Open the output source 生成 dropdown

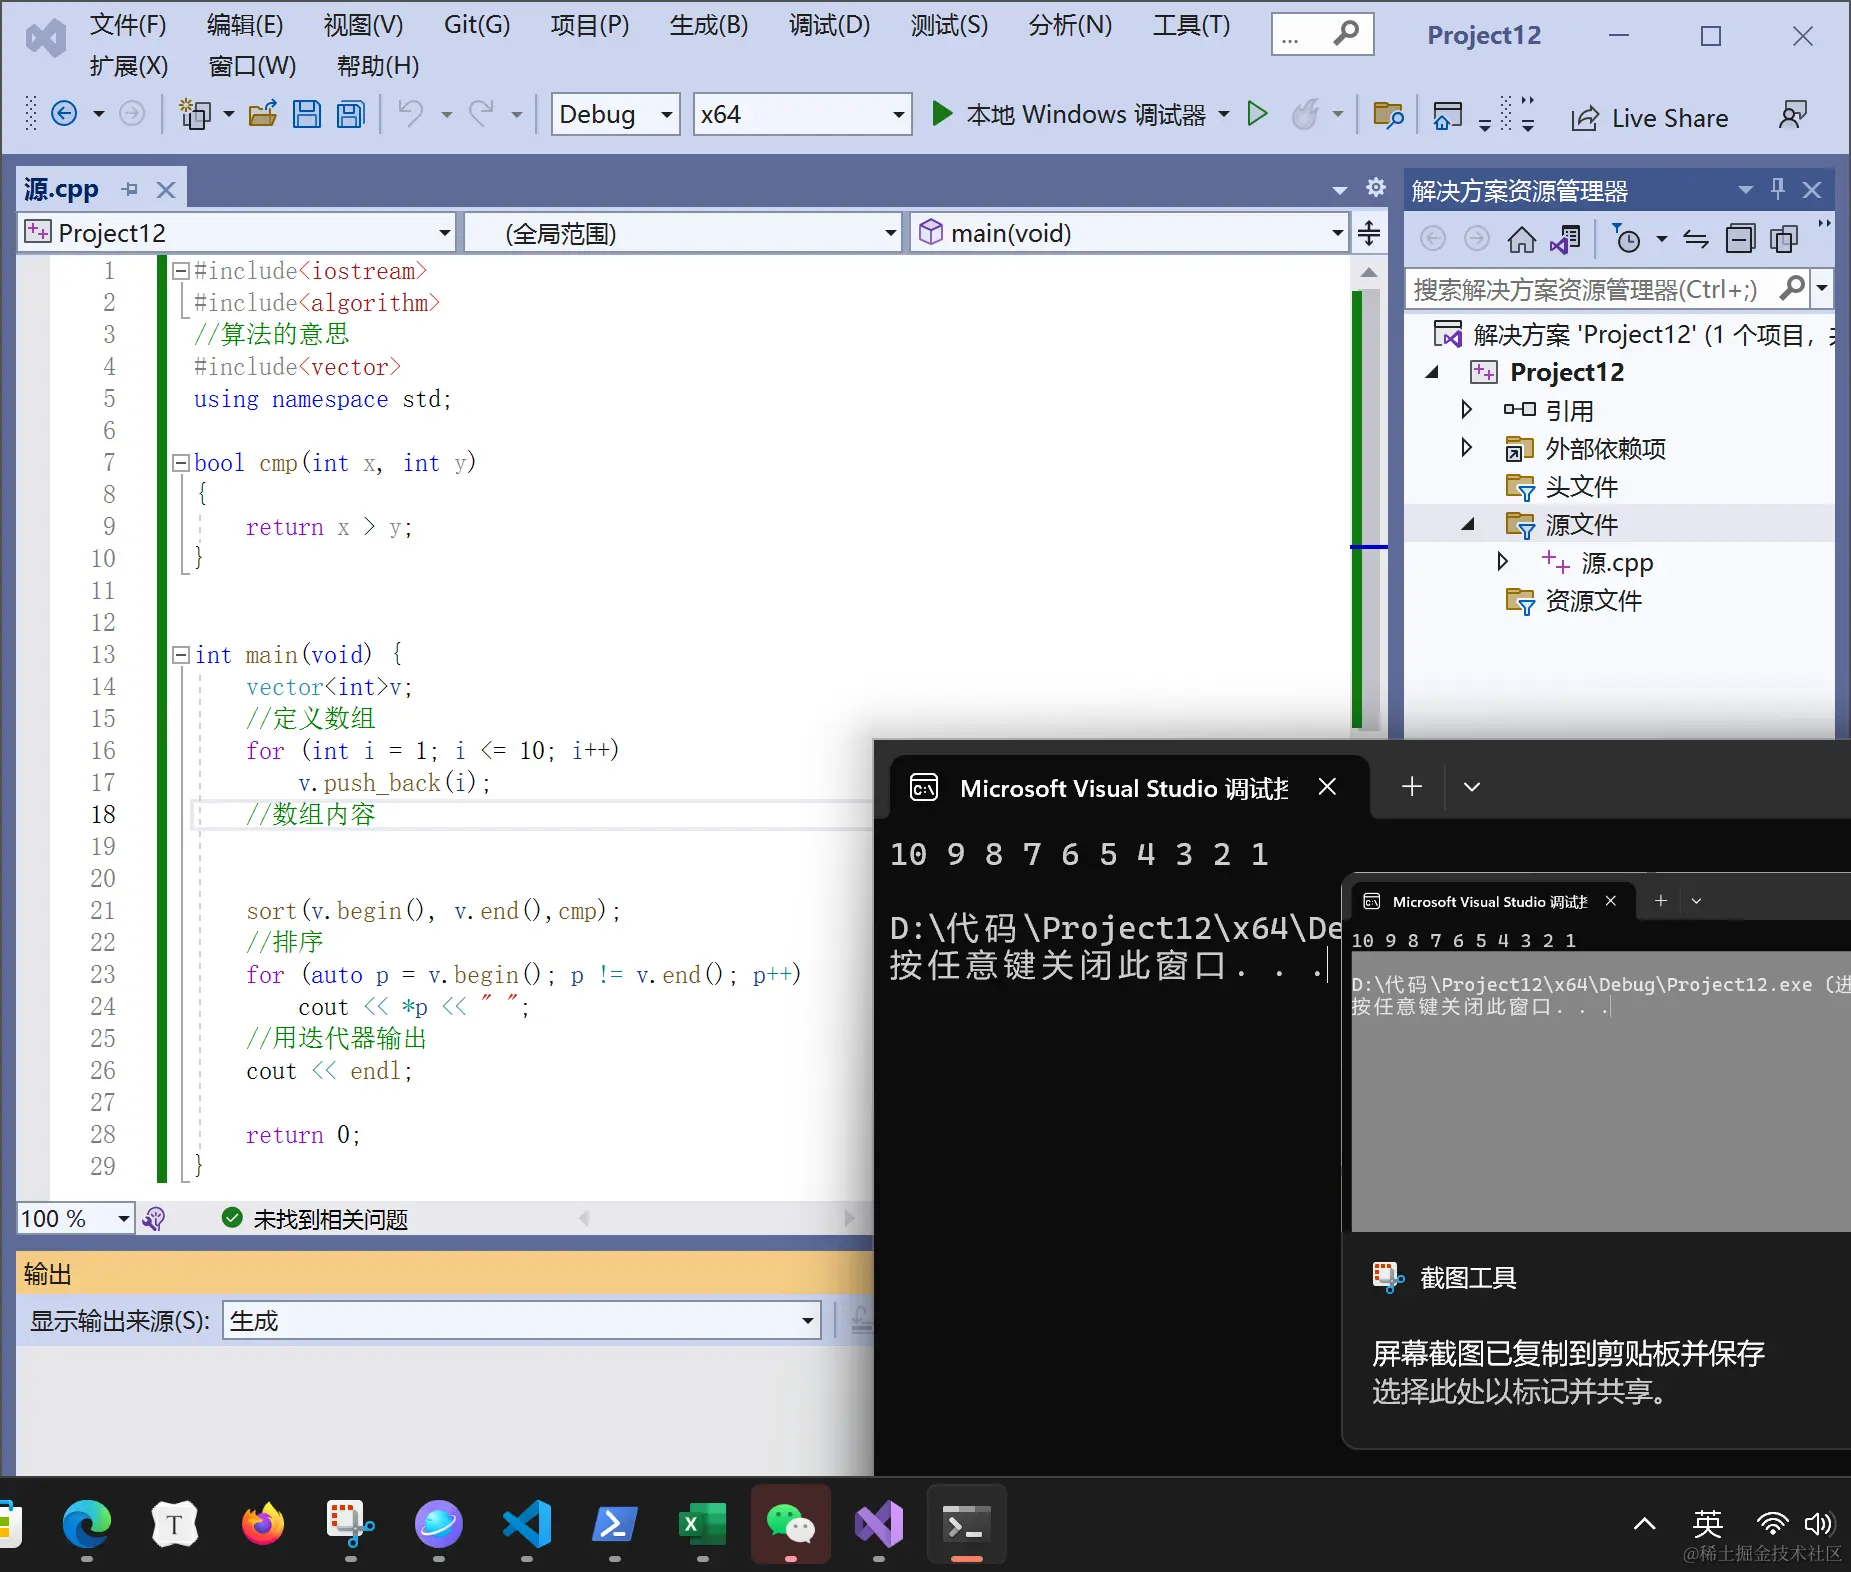[x=522, y=1321]
